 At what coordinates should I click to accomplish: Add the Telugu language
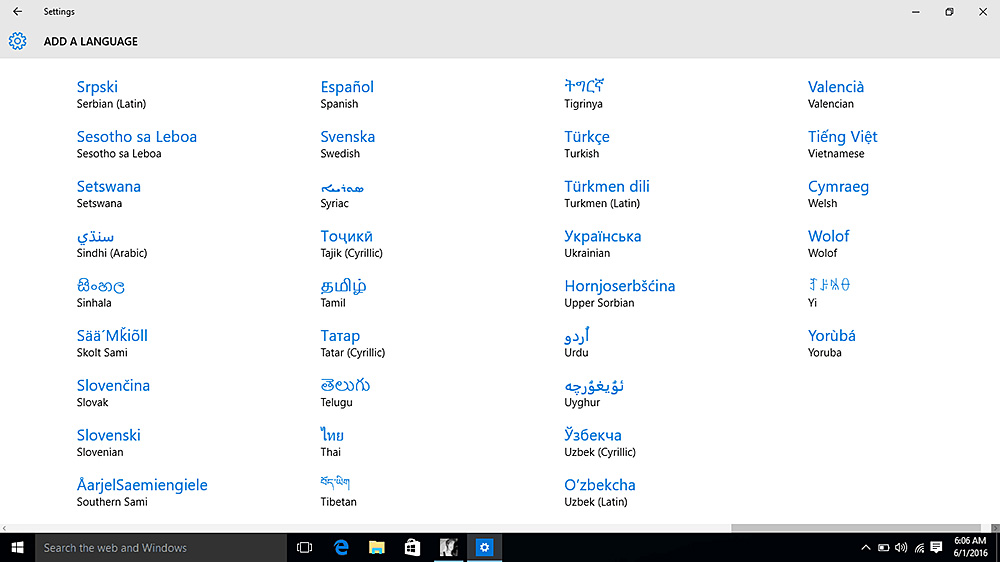345,392
